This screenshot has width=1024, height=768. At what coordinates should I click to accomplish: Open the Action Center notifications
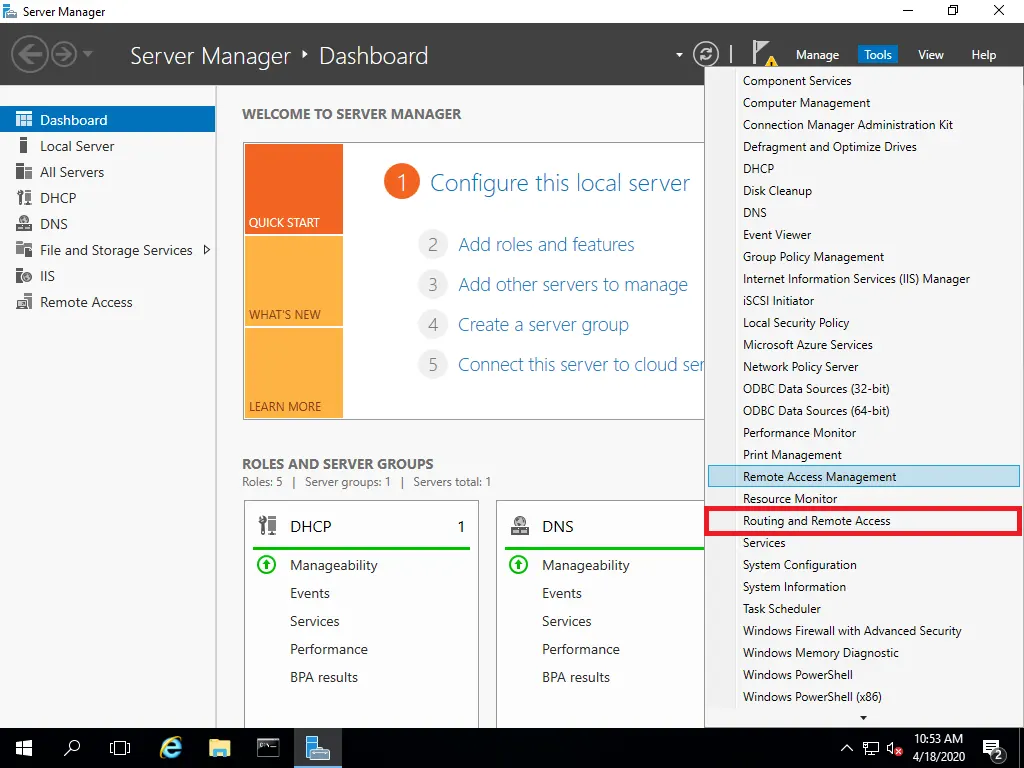993,748
